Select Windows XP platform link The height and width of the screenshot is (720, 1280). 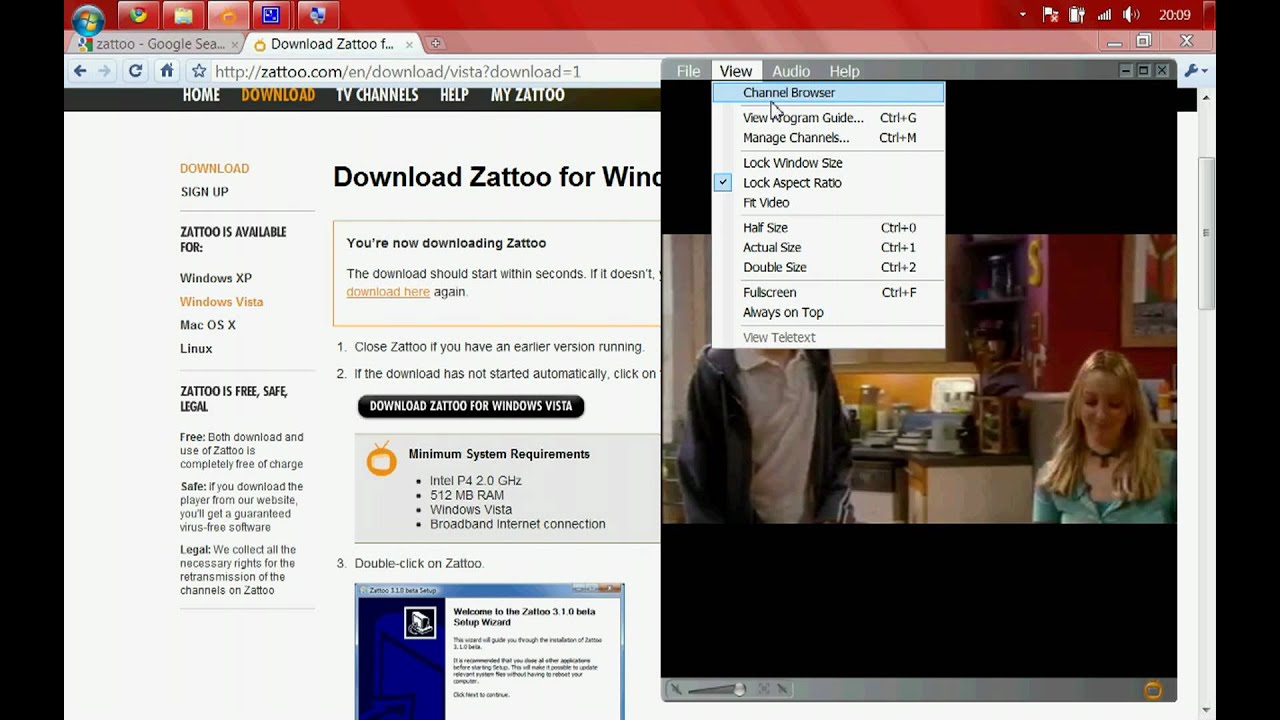pos(216,278)
